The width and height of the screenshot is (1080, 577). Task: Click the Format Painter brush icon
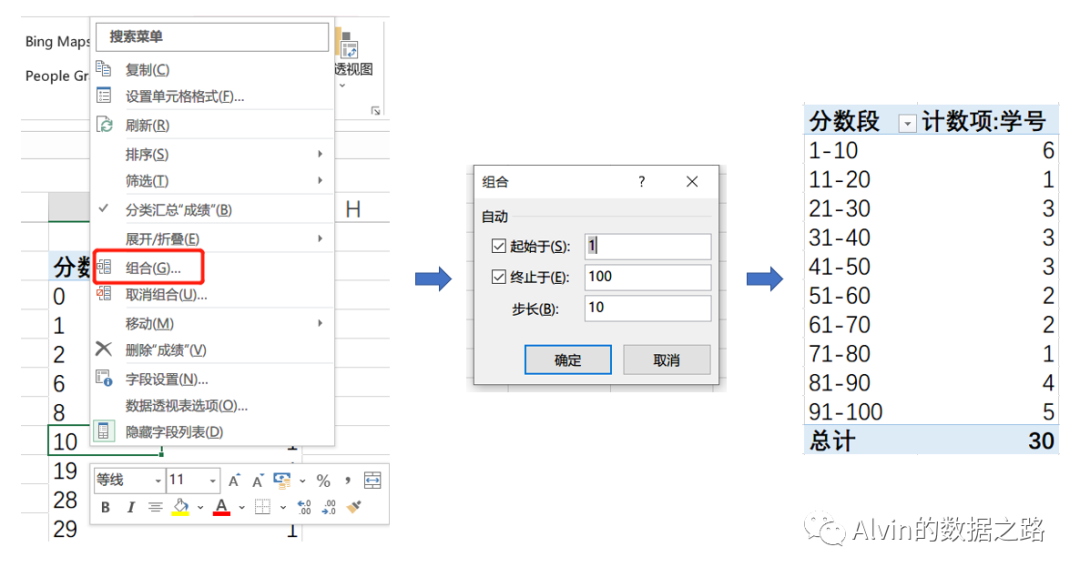pos(353,507)
